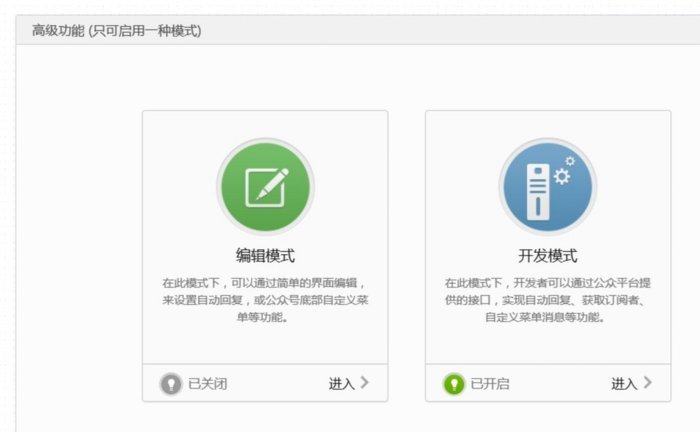700x432 pixels.
Task: Select the 开发模式 title text
Action: pos(548,256)
